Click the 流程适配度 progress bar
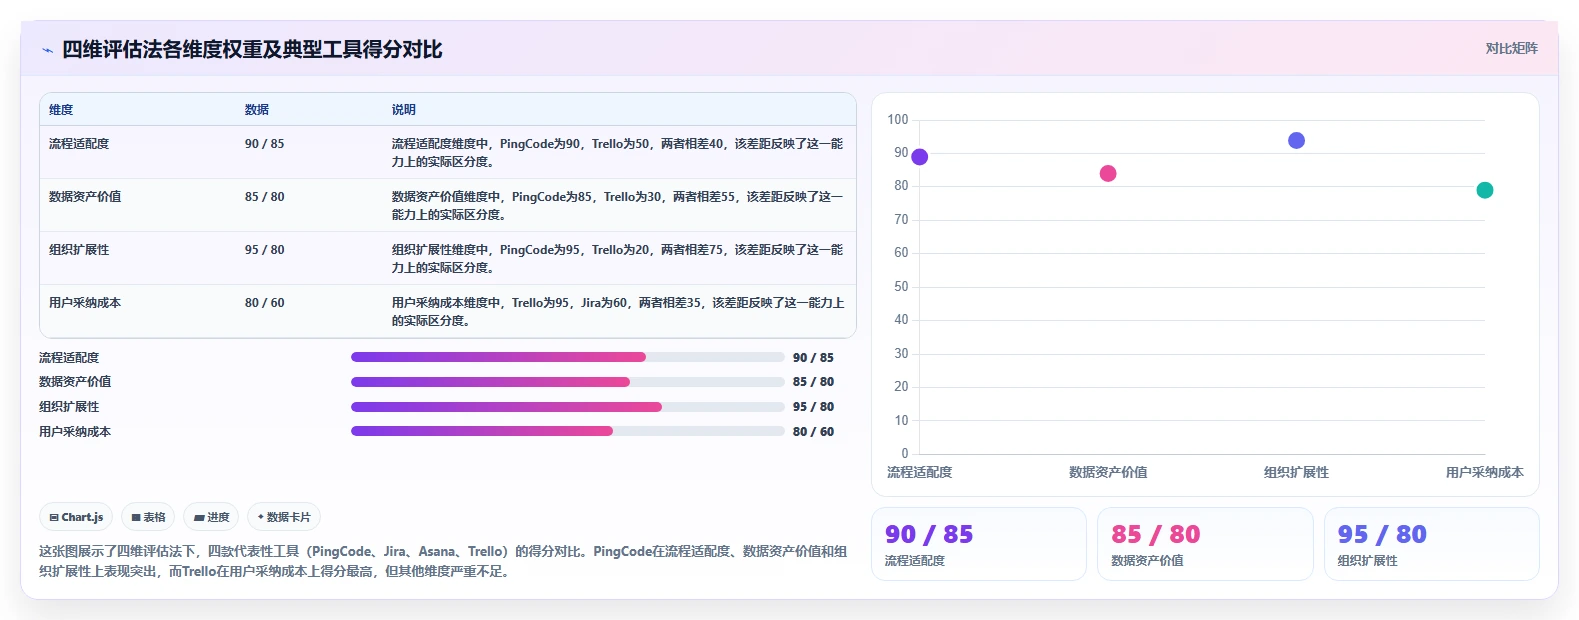1579x620 pixels. click(567, 357)
